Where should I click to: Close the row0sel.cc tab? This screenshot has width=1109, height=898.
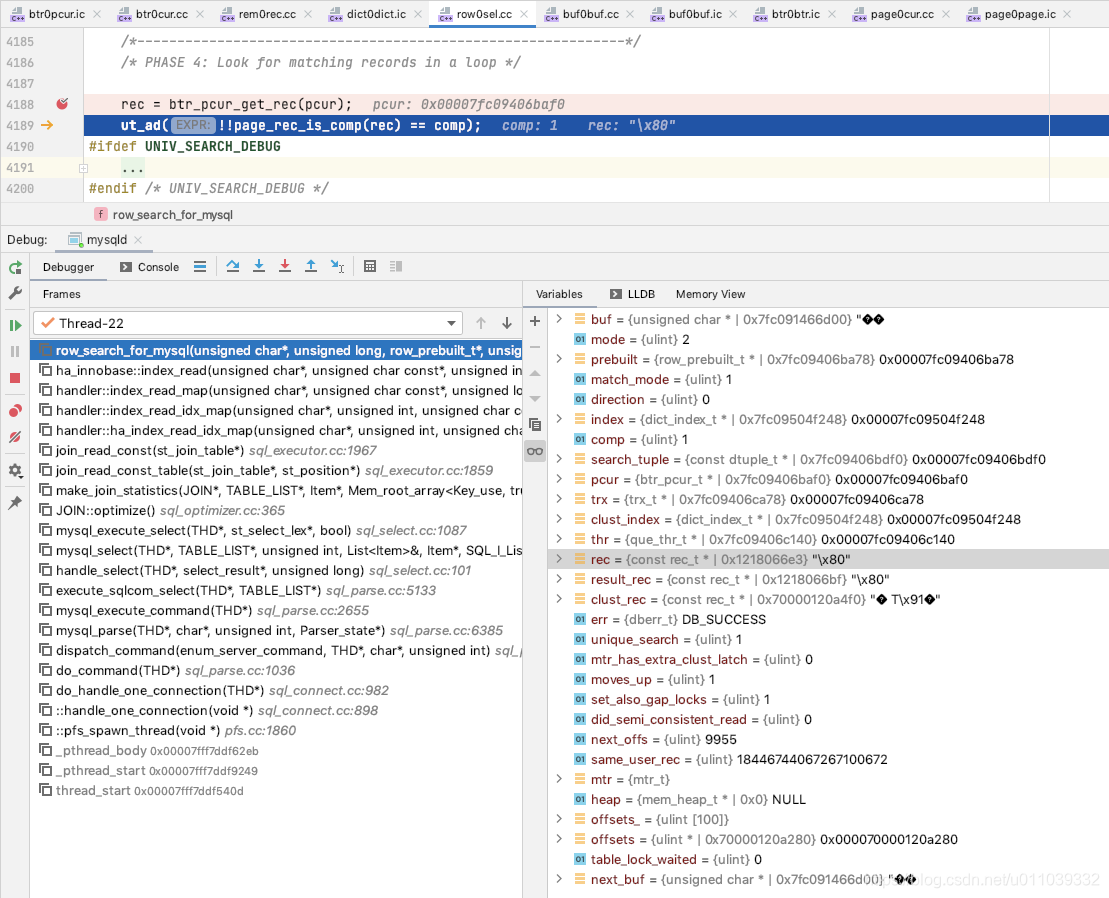pos(524,14)
